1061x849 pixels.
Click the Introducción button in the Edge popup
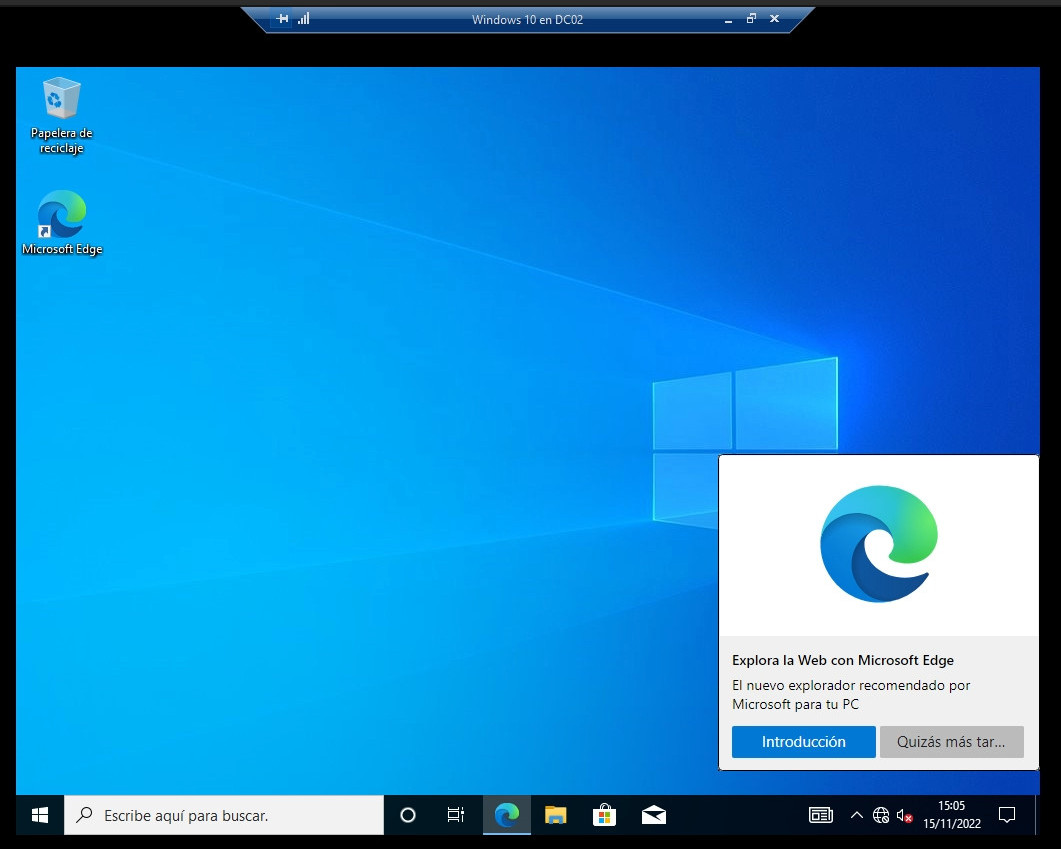point(803,742)
